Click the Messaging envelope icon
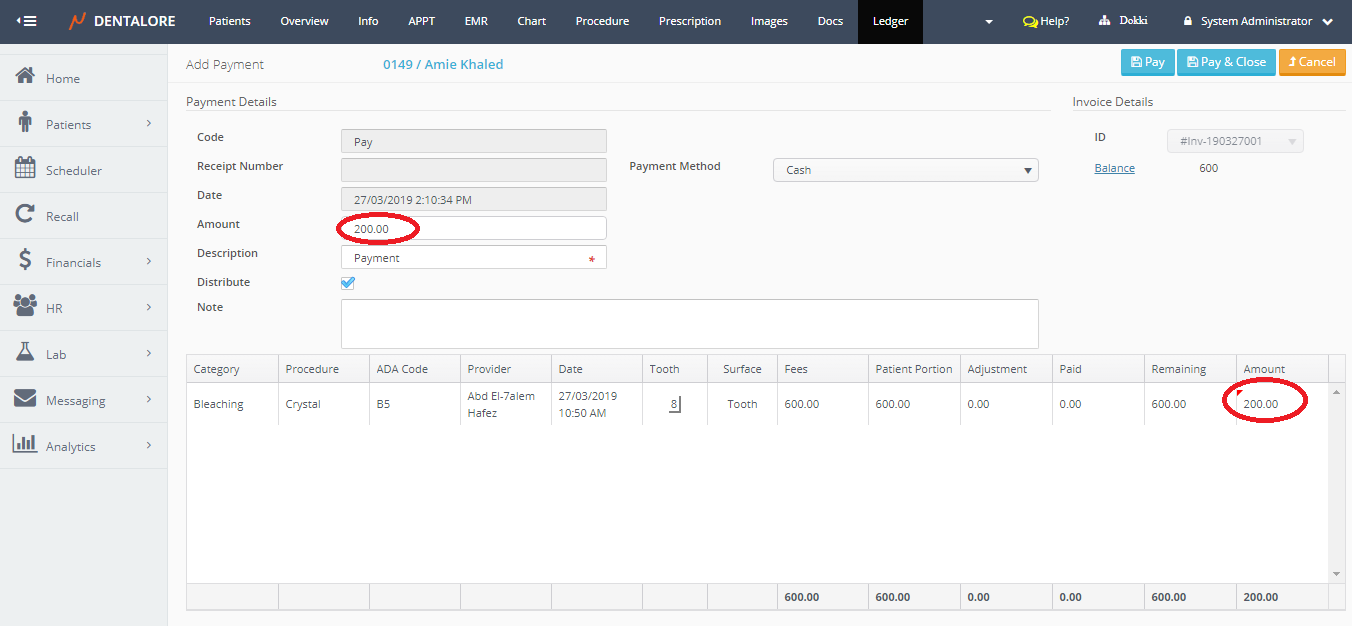 coord(25,399)
